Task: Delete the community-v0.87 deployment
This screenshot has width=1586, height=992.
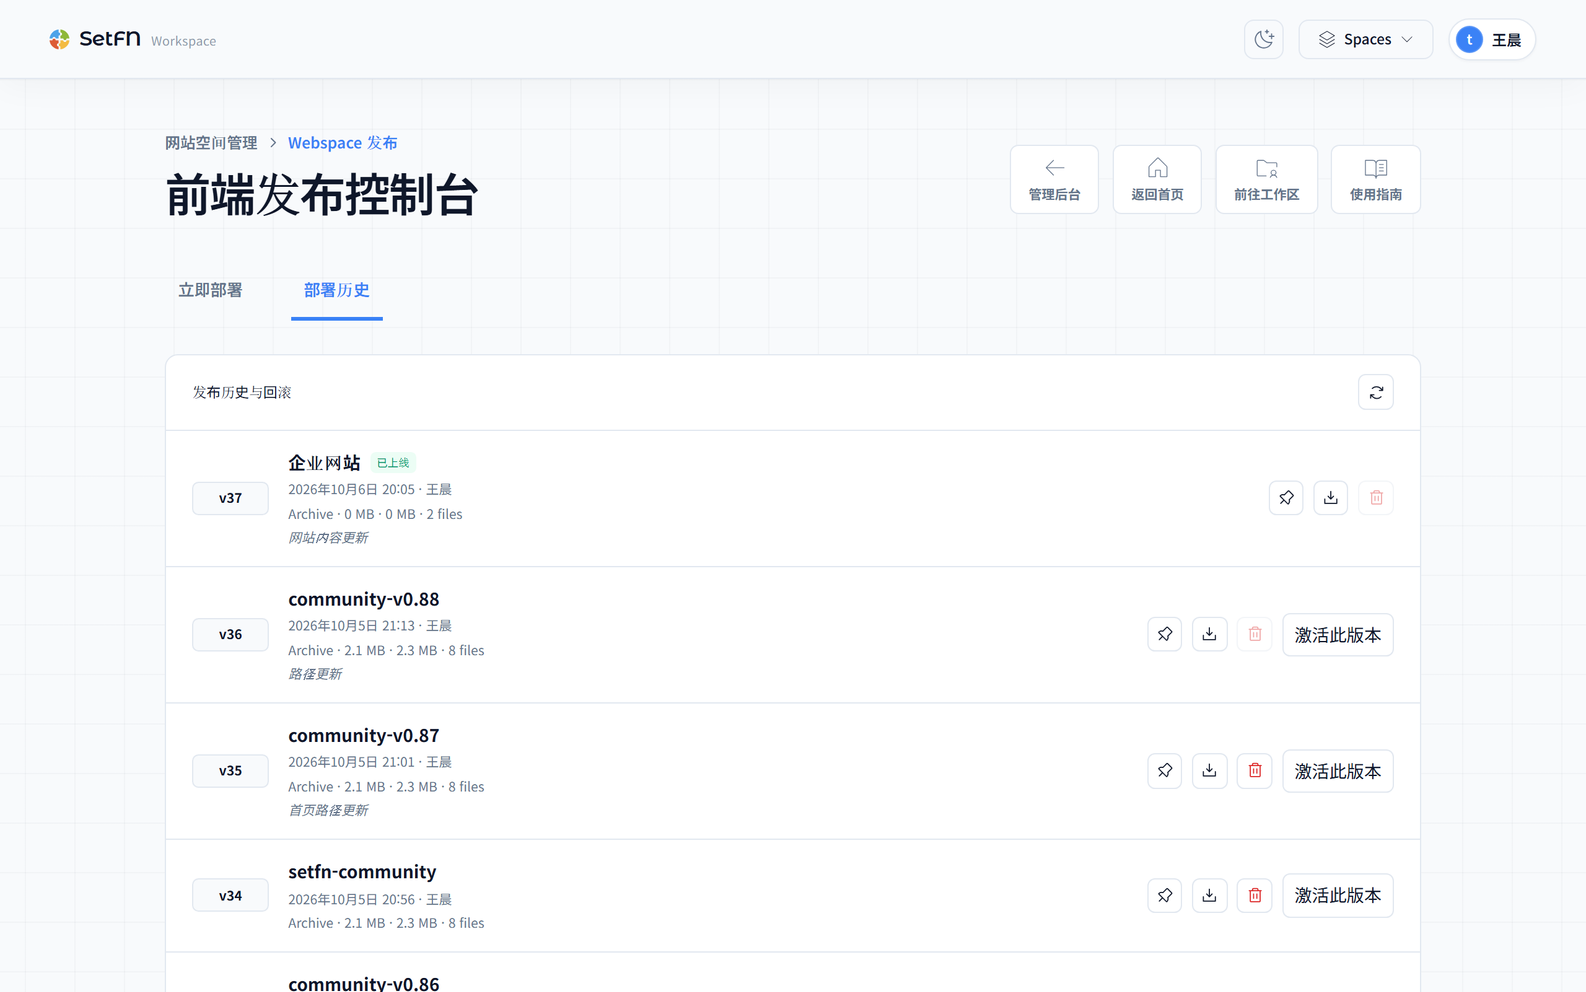Action: click(1255, 771)
